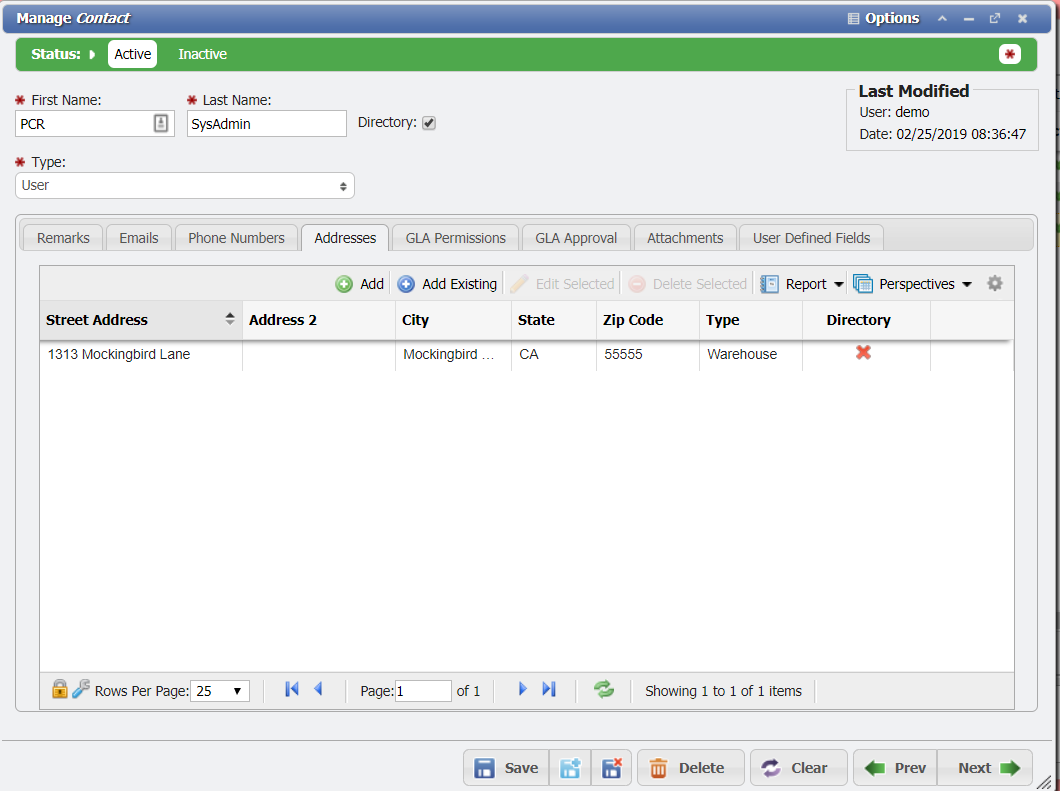Click the Save and Close icon button
Viewport: 1060px width, 791px height.
pos(611,768)
